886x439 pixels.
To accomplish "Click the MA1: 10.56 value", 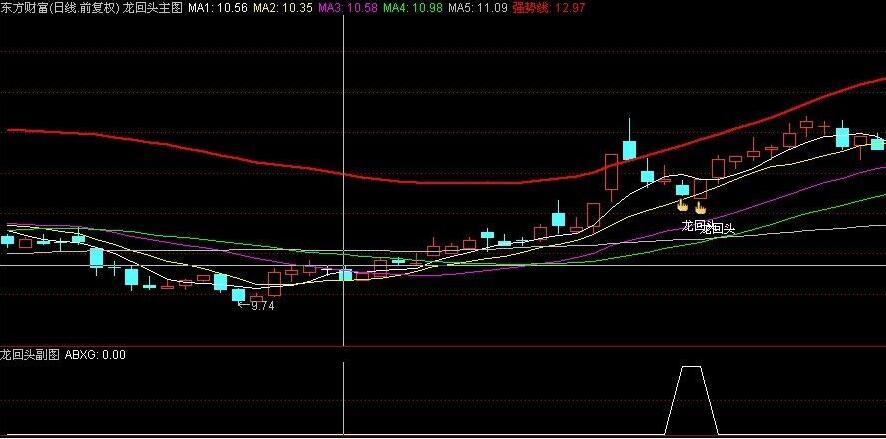I will click(218, 7).
